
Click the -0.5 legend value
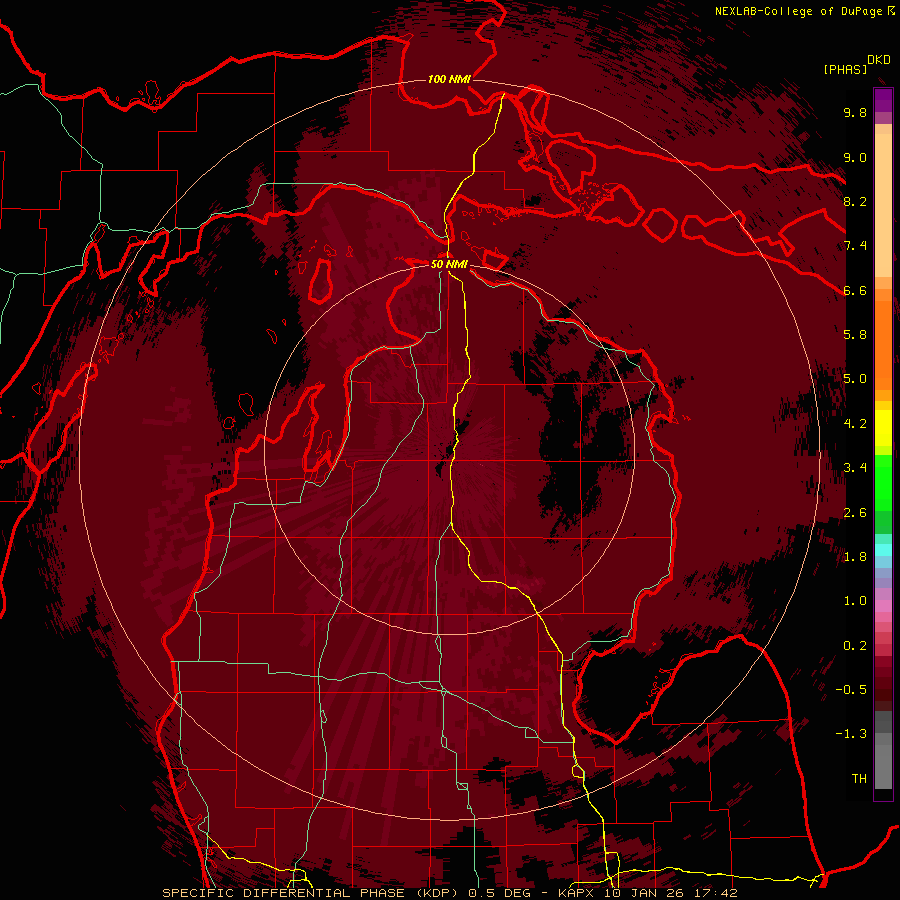[x=851, y=690]
